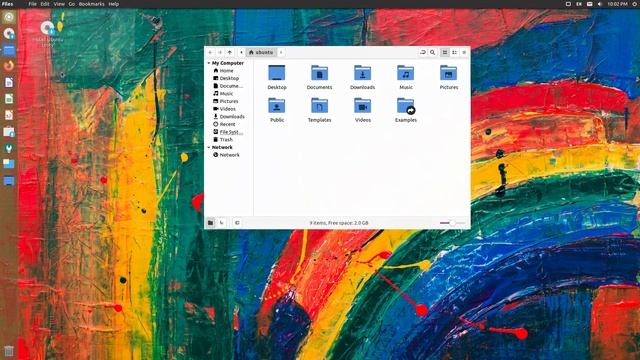Screen dimensions: 640x360
Task: Open File System in the sidebar
Action: (x=228, y=132)
